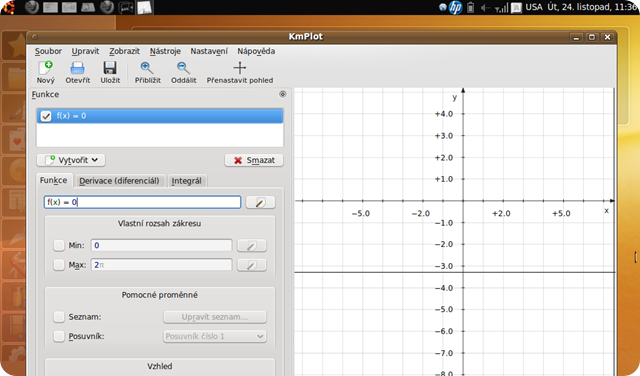
Task: Open the volume control in tray
Action: (x=485, y=7)
